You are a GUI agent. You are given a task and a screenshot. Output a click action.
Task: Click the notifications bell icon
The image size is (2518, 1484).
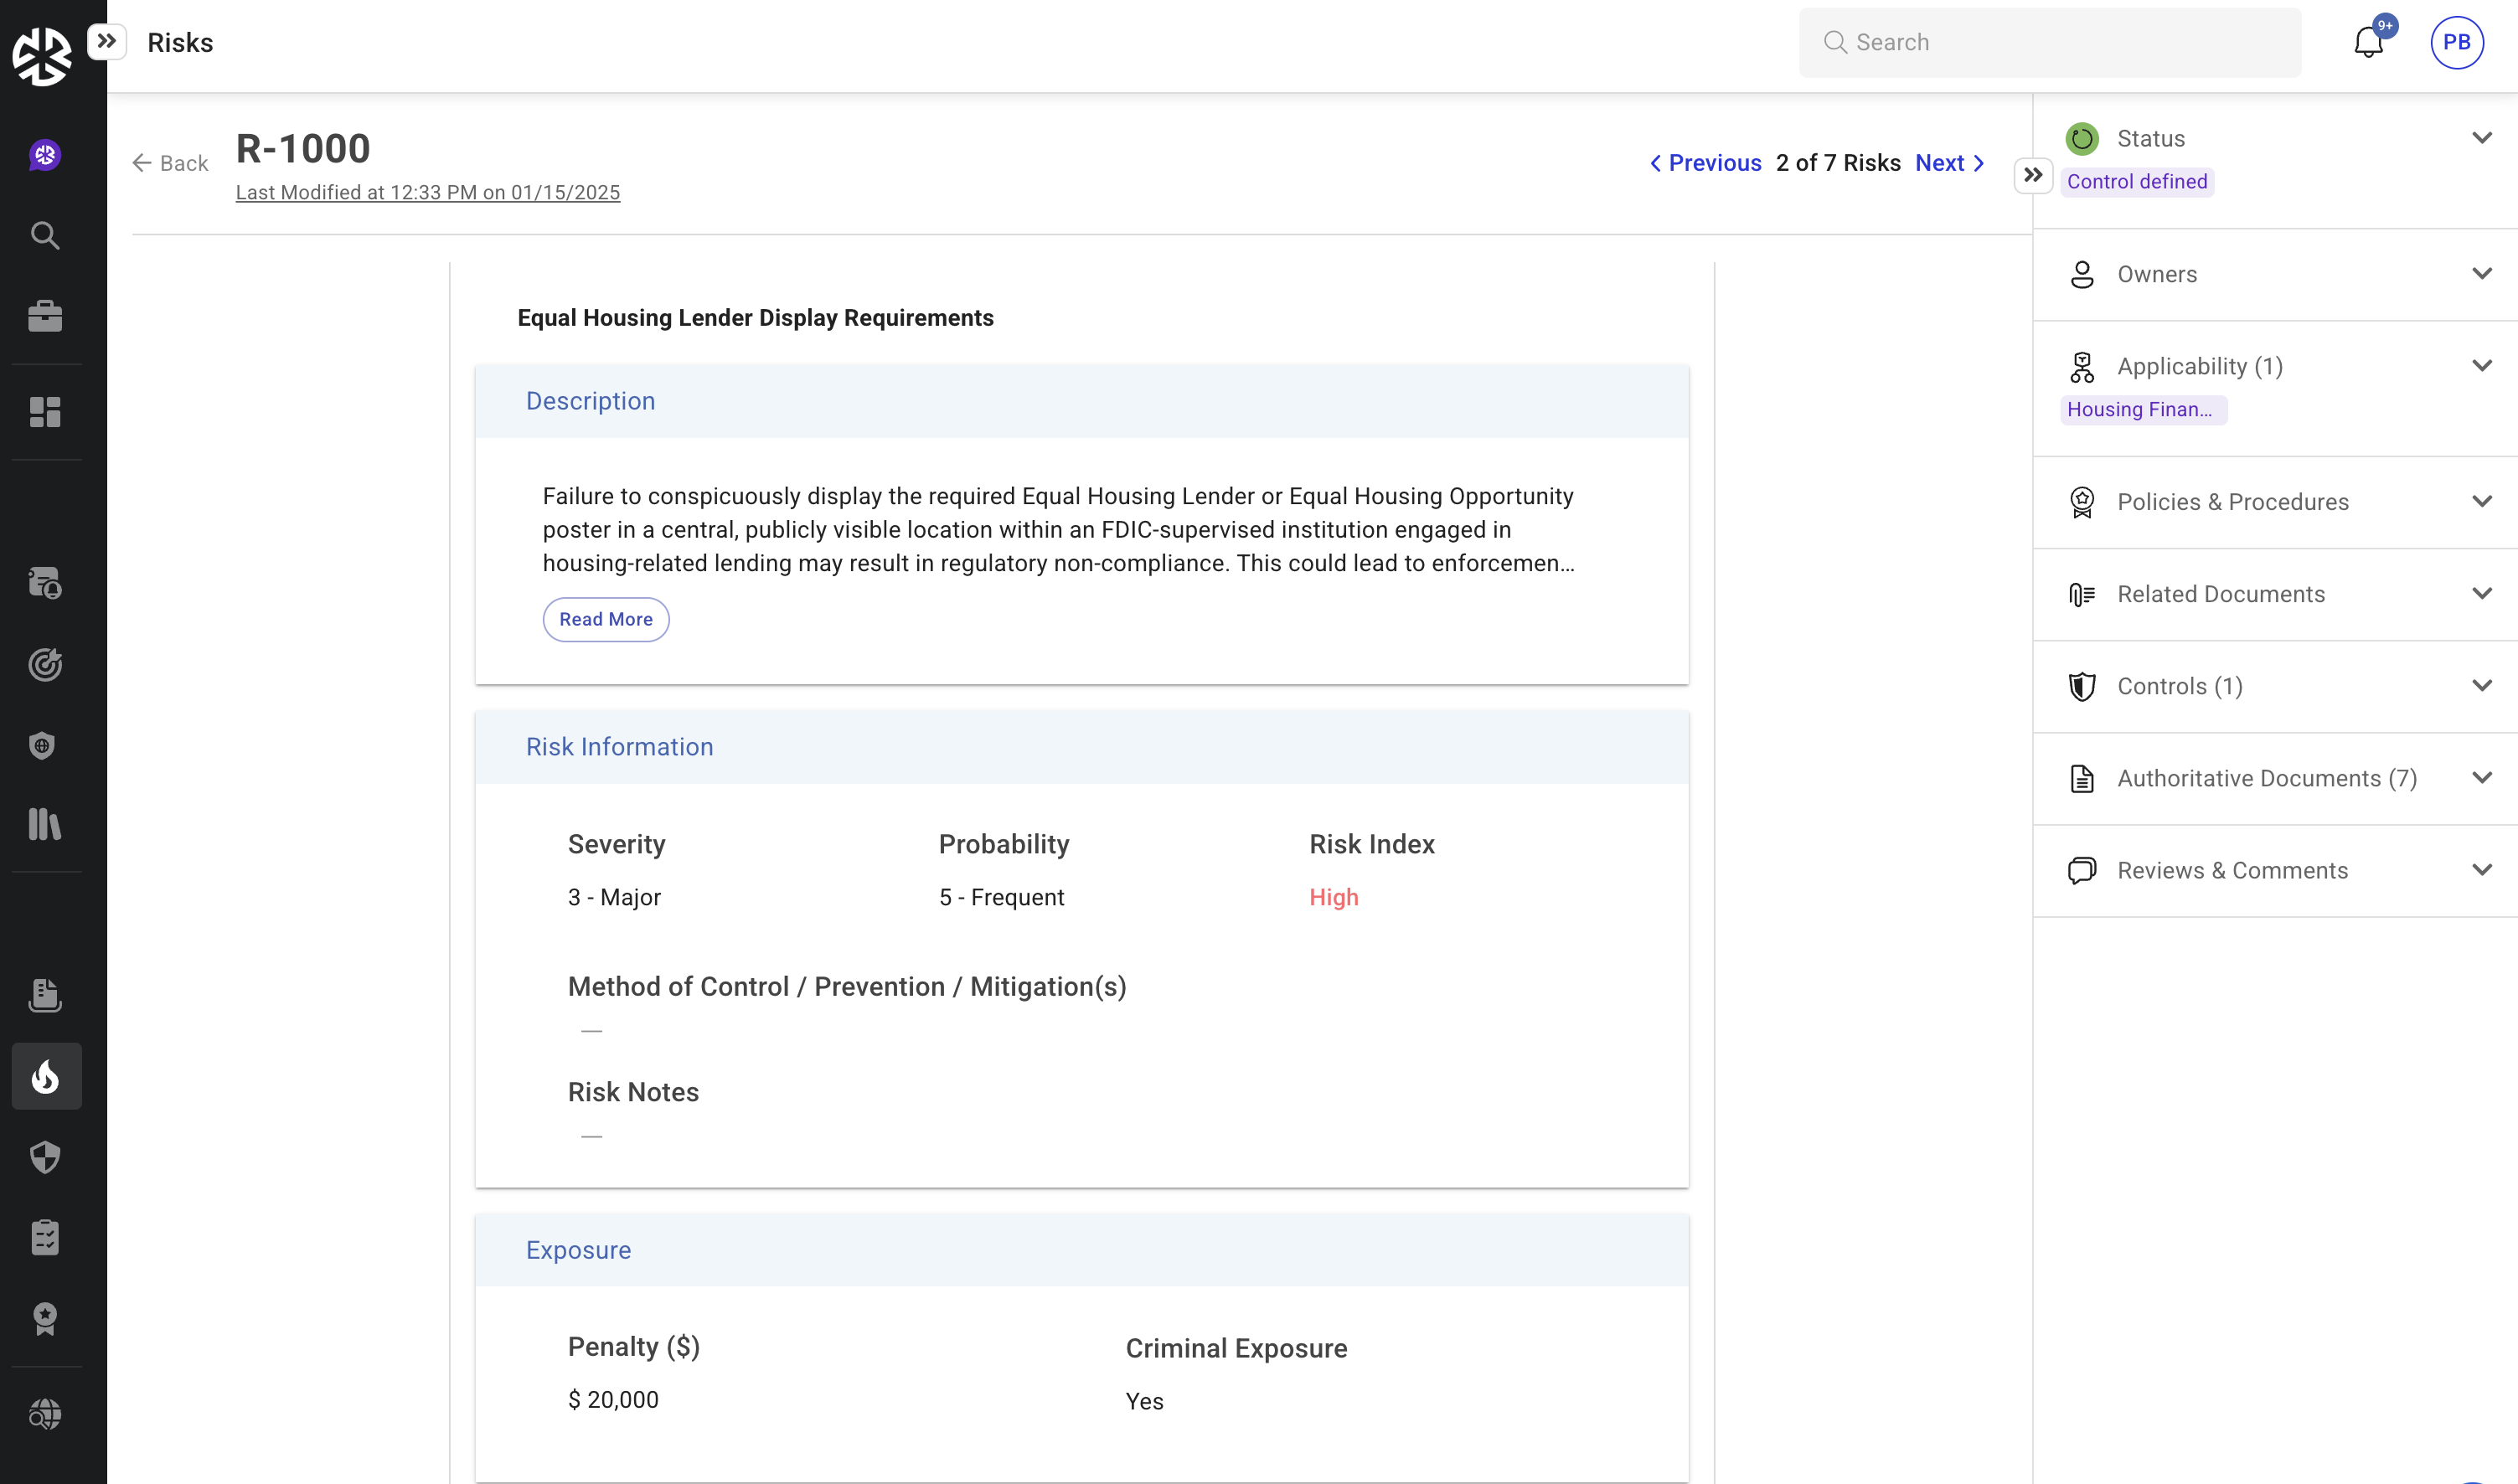pyautogui.click(x=2367, y=43)
